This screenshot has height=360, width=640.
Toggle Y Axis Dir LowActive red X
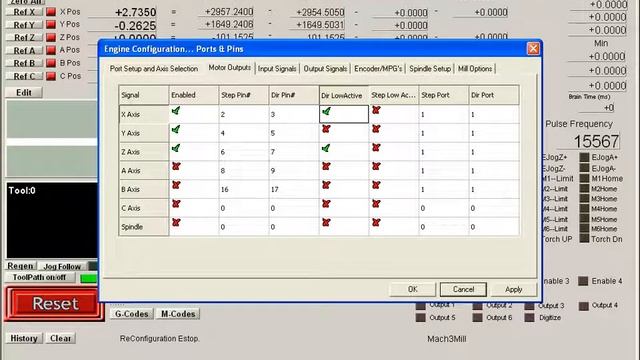pos(326,129)
